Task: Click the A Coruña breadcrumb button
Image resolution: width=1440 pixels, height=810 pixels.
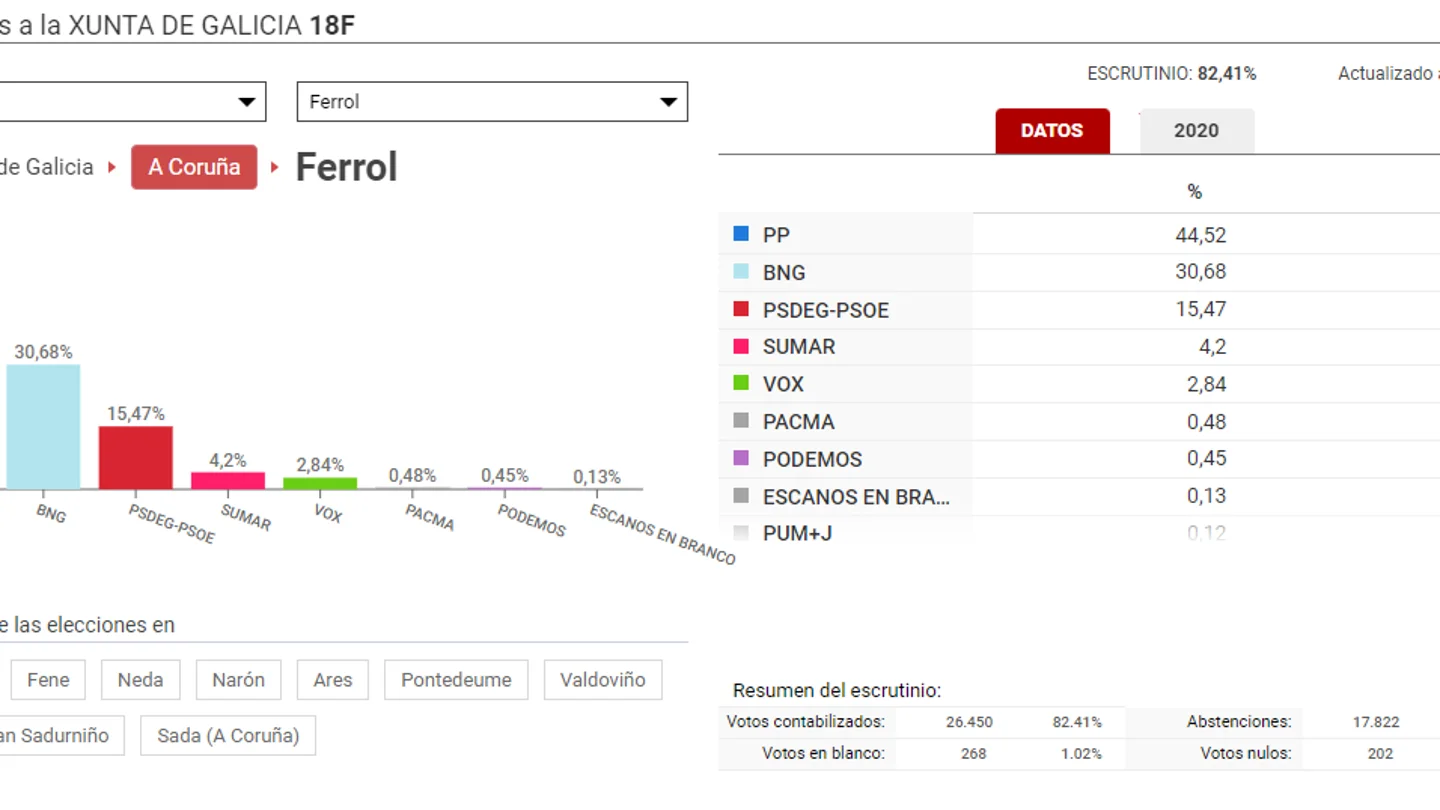Action: pos(194,167)
